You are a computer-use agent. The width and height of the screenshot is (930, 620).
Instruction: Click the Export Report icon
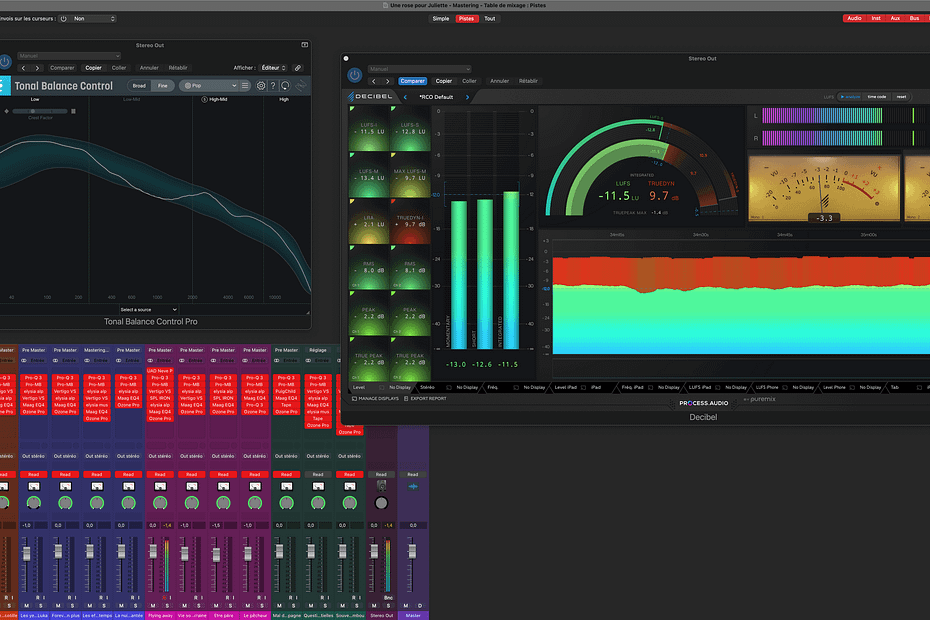click(406, 399)
